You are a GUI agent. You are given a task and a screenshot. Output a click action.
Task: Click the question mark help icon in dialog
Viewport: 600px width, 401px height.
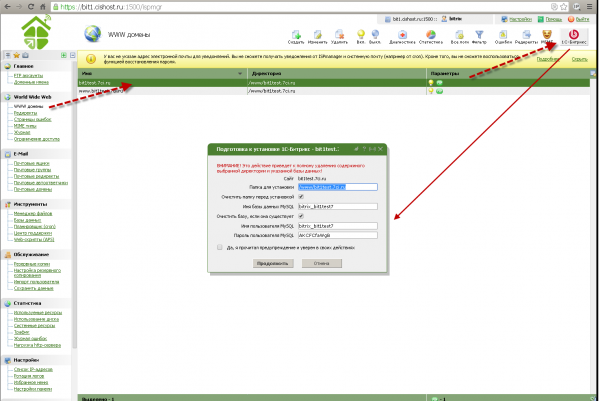[364, 149]
